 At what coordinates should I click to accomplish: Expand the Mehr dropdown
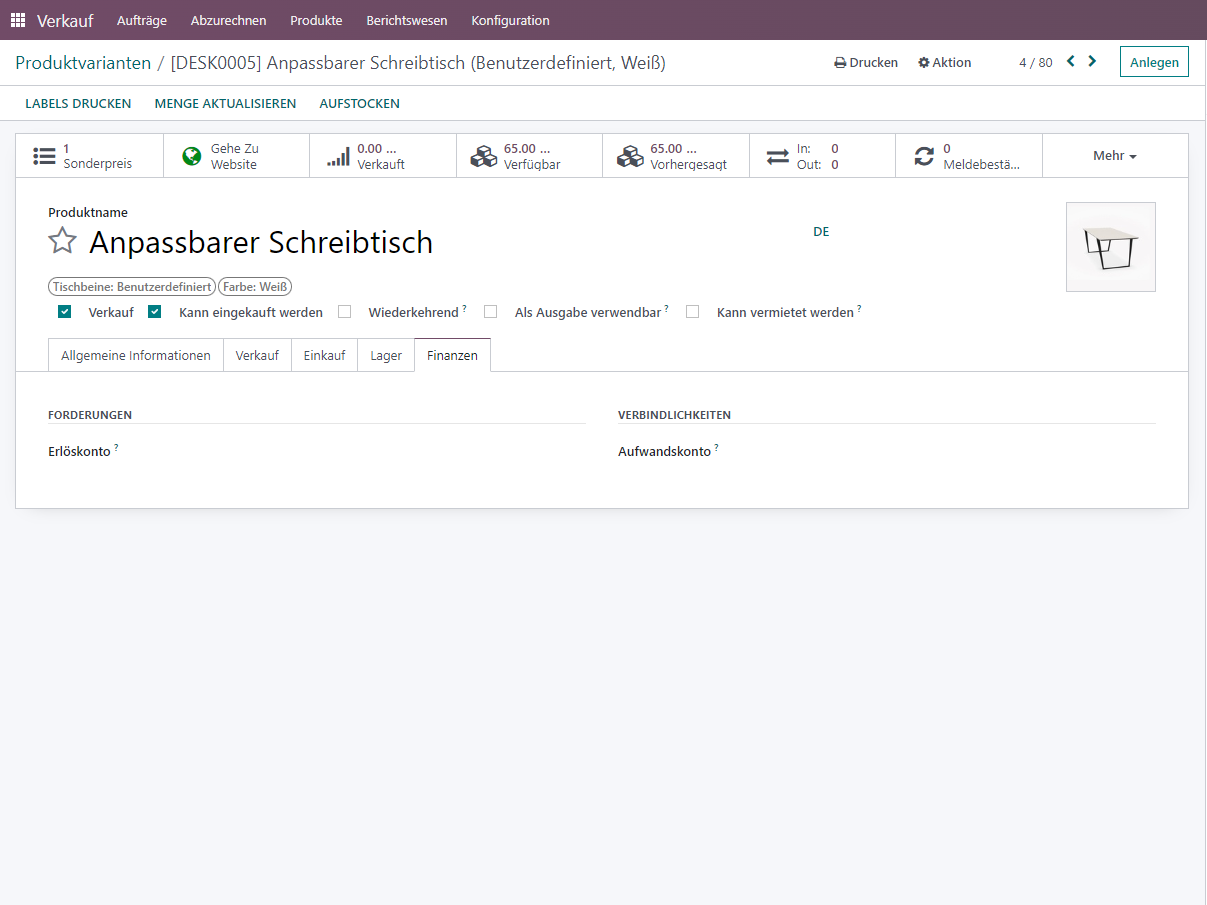[x=1114, y=156]
